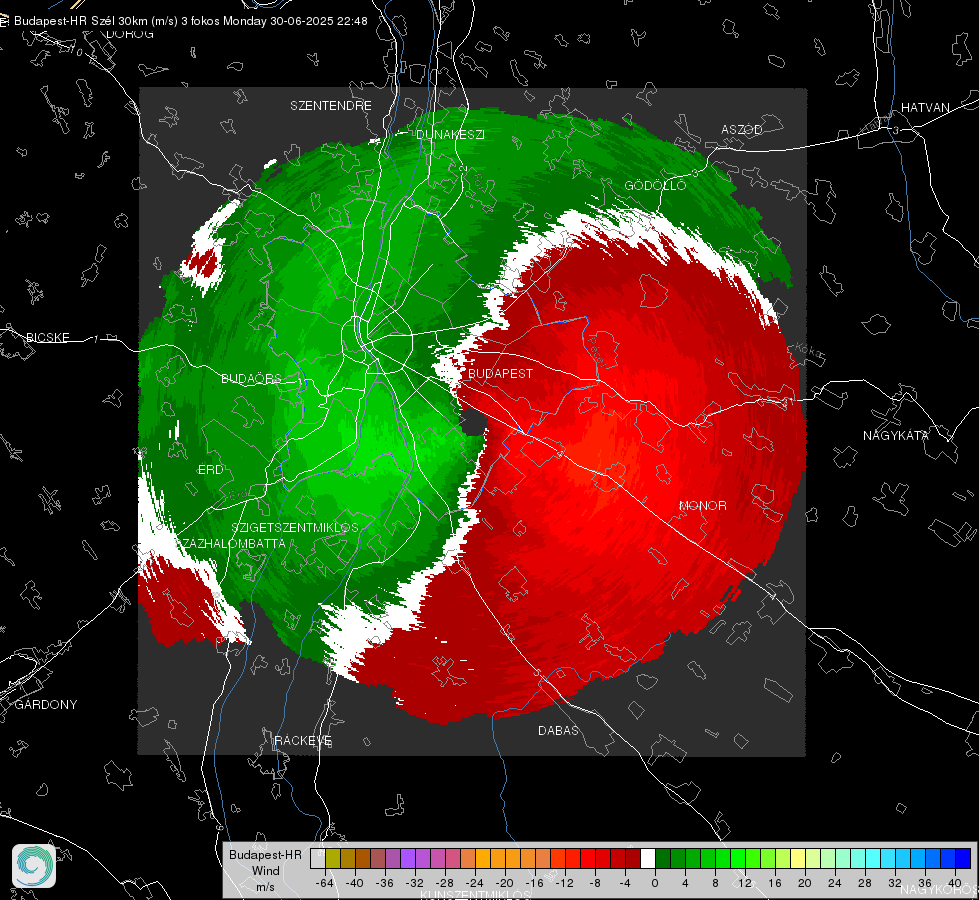Click the -24 value on the legend scale

pos(475,883)
